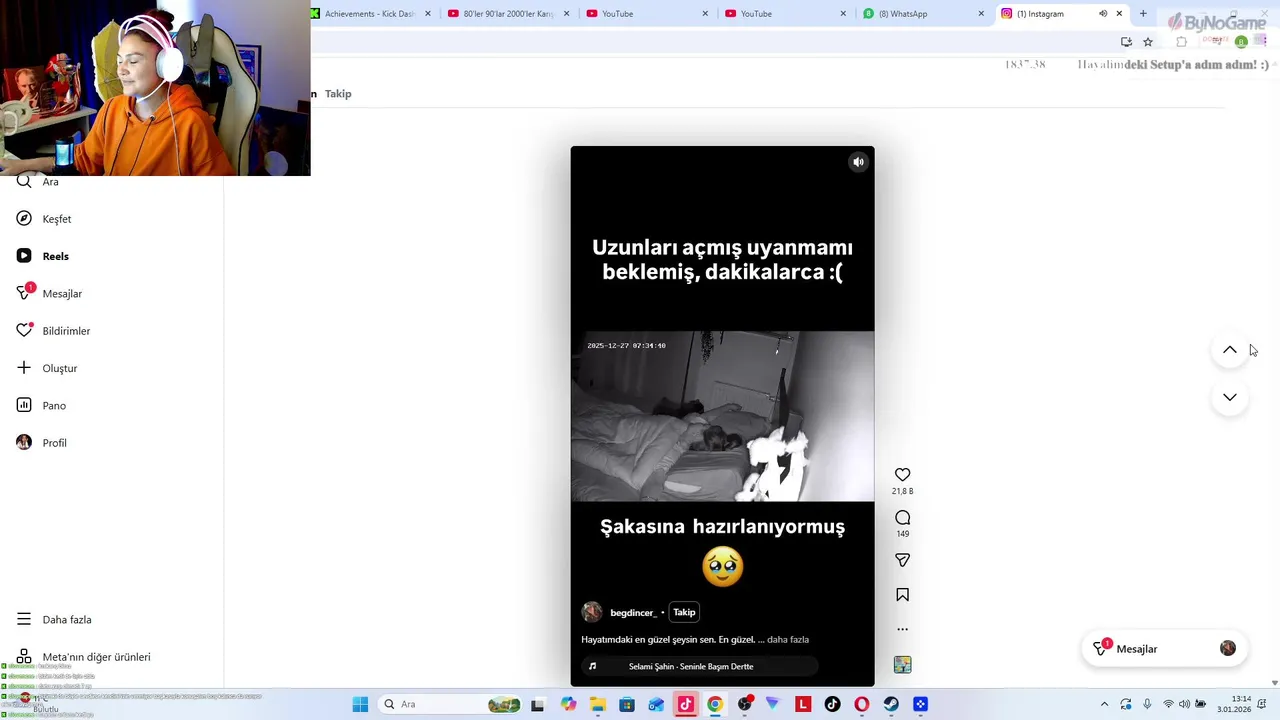Open the Daha fazla menu
Image resolution: width=1280 pixels, height=720 pixels.
tap(54, 620)
